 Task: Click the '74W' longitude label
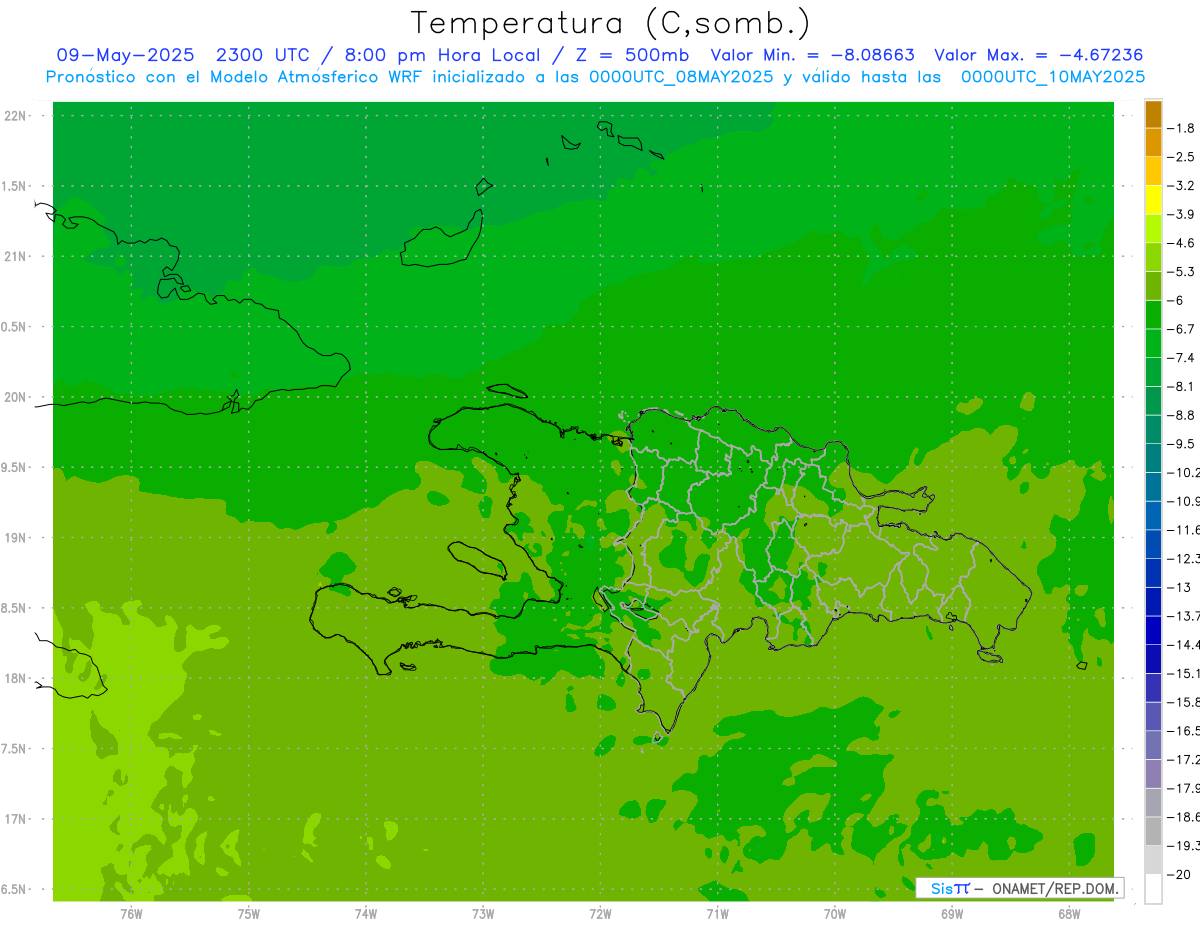(x=366, y=914)
